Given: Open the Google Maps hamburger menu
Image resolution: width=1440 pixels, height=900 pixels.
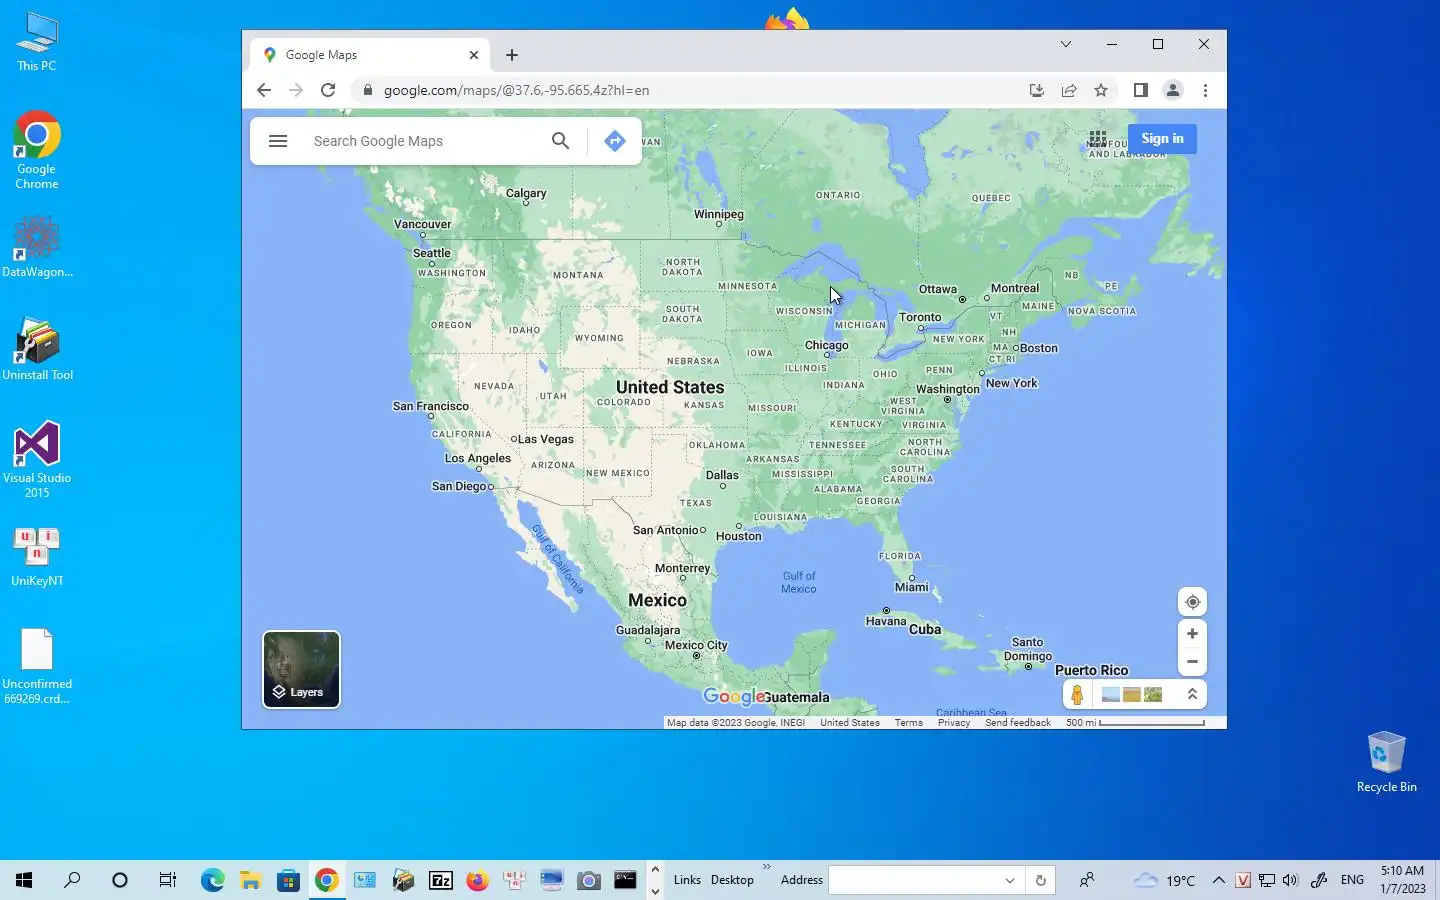Looking at the screenshot, I should click(278, 141).
